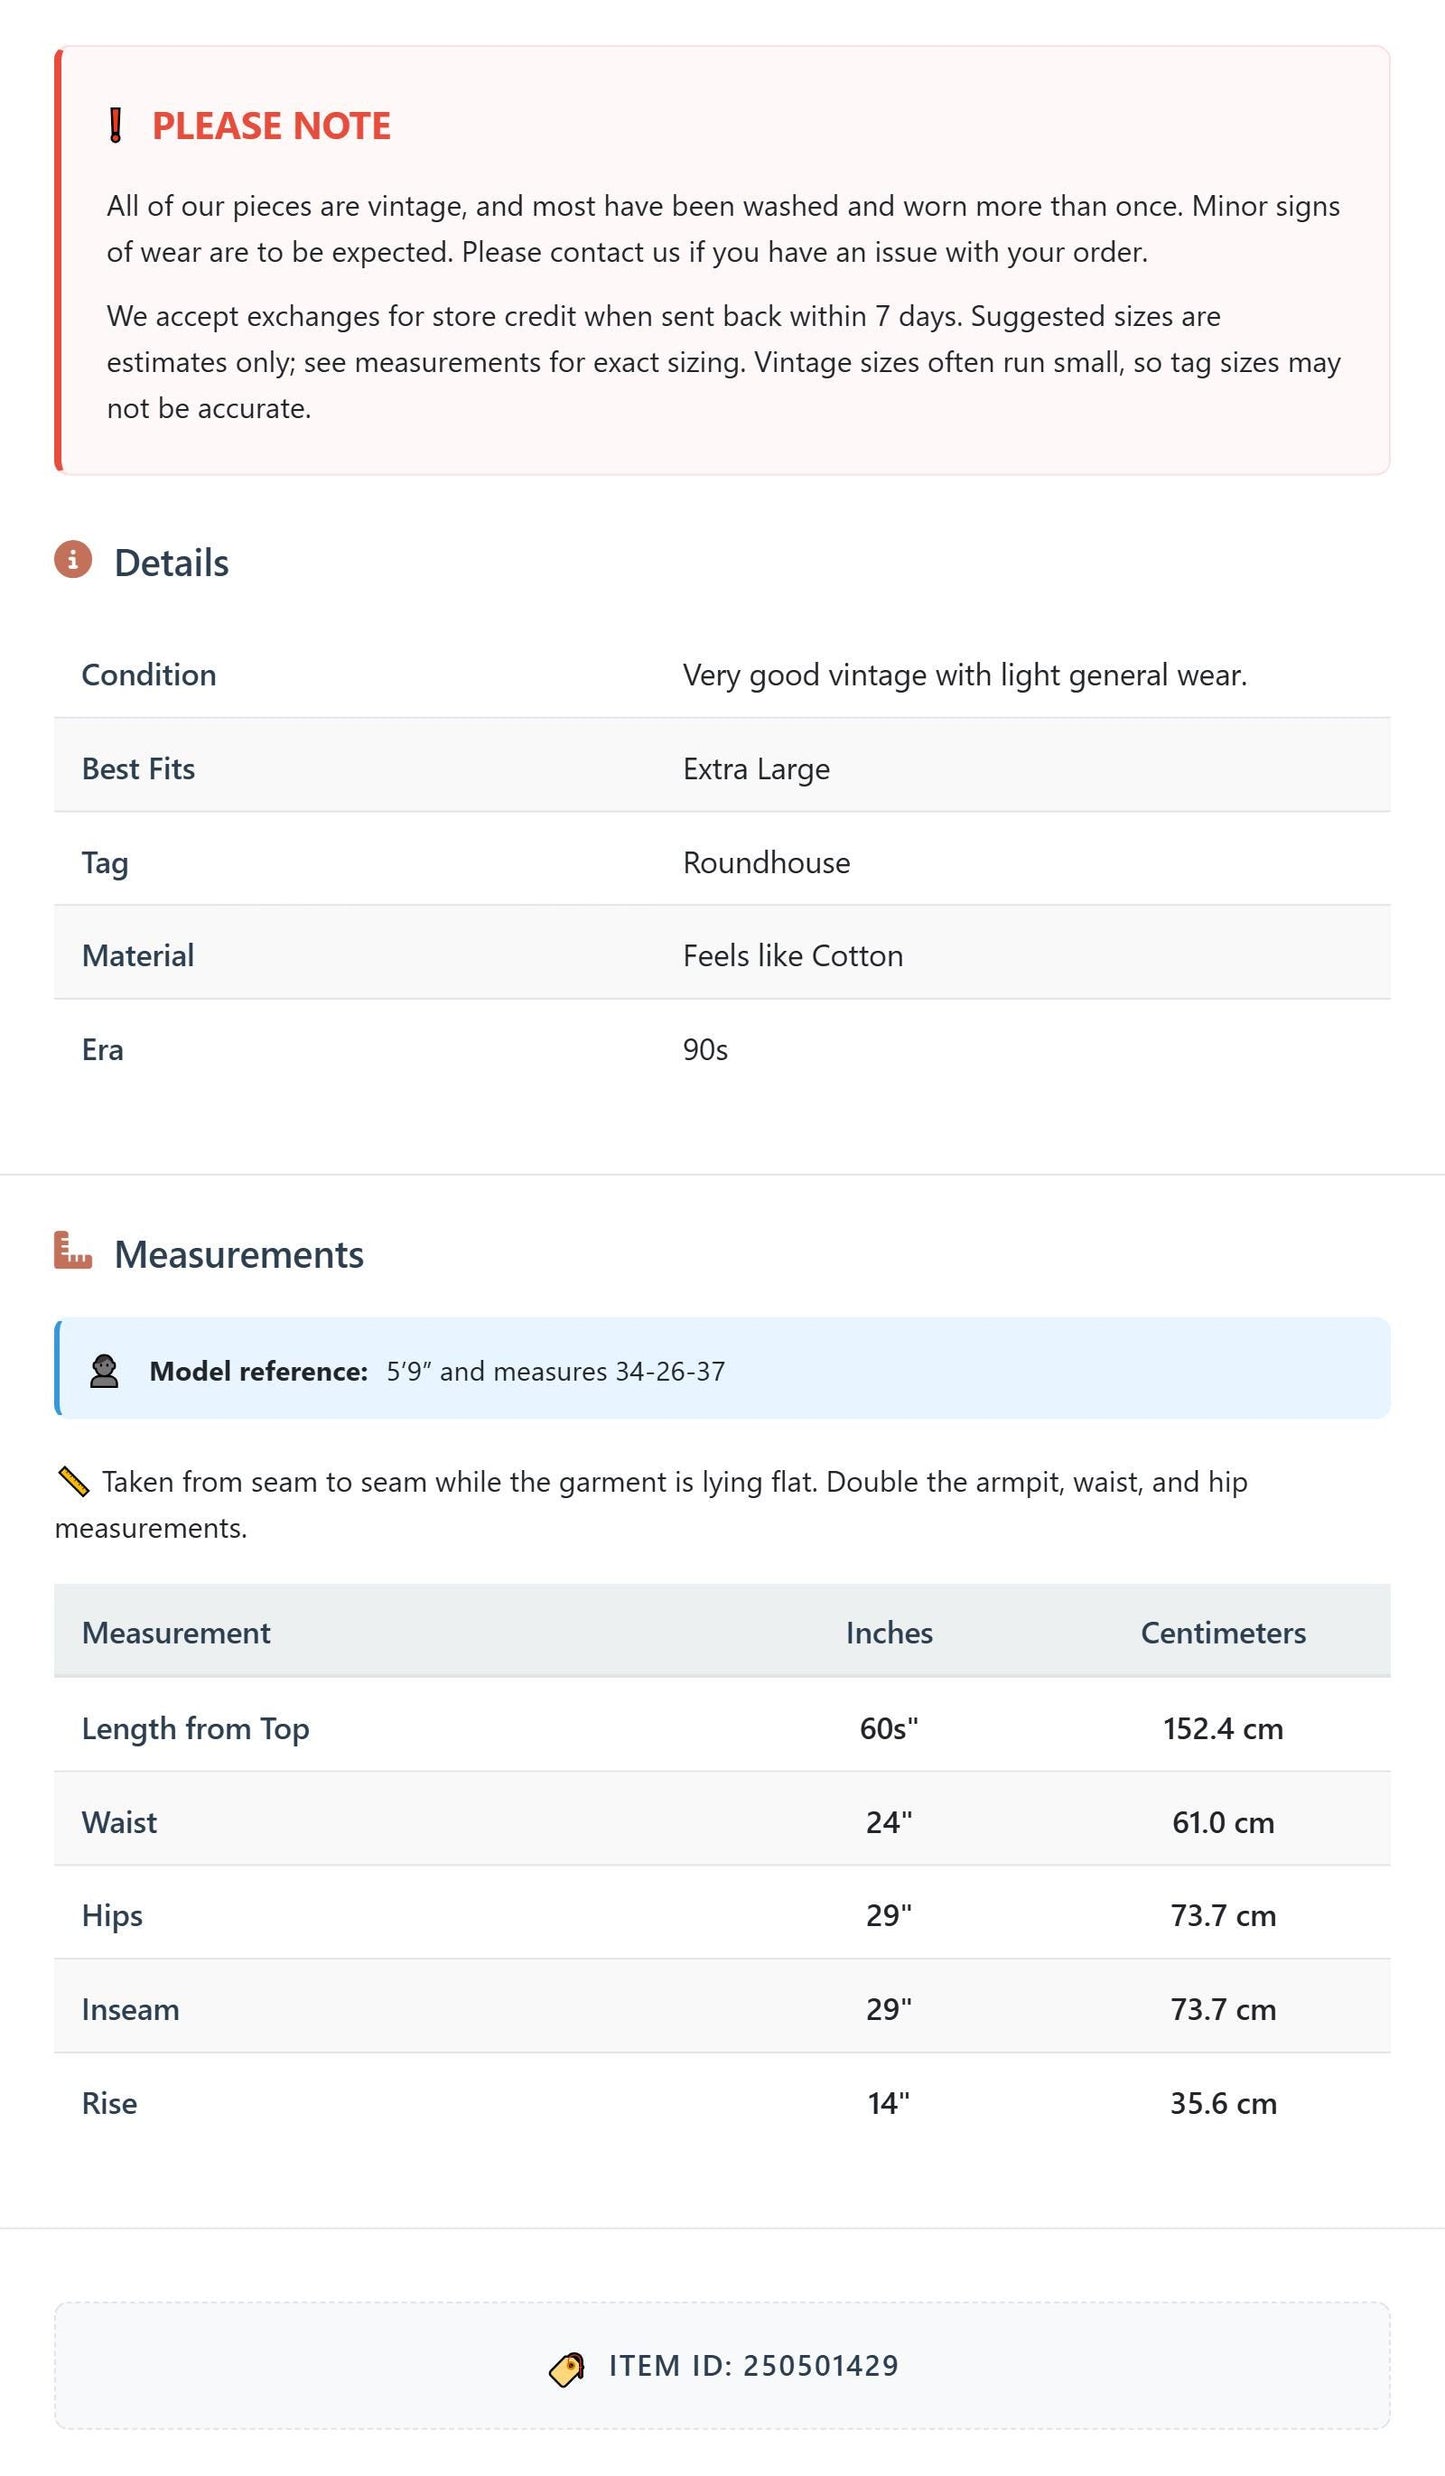Select the Rise 14 inches cell
Screen dimensions: 1445x2476
click(889, 2103)
